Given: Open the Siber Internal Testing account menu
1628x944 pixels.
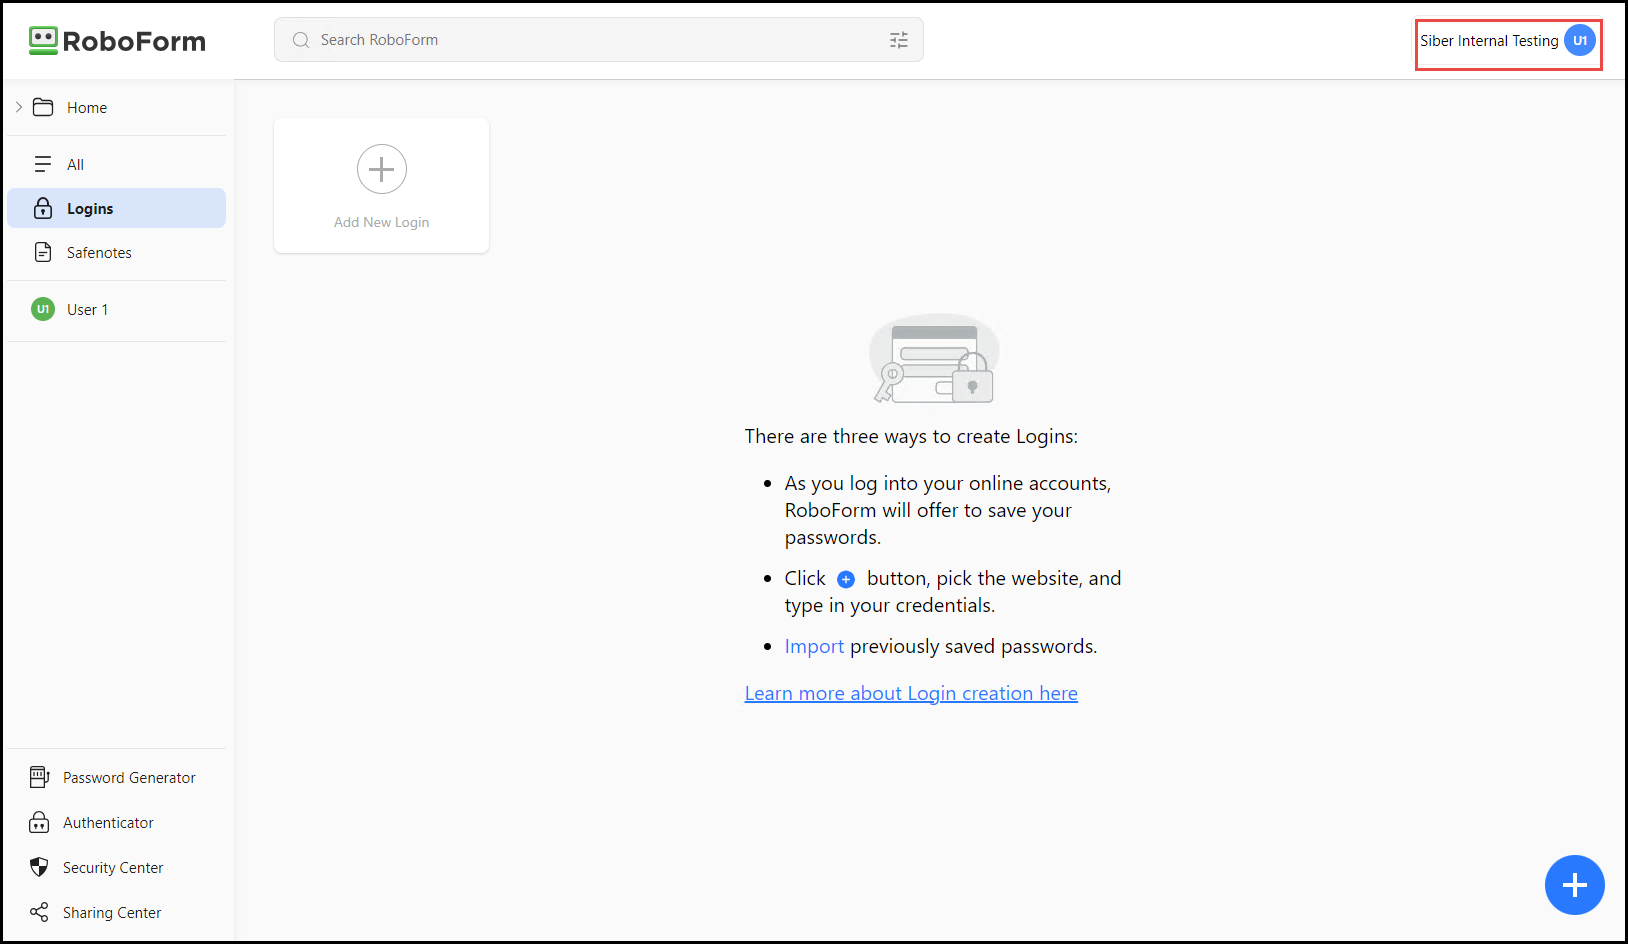Looking at the screenshot, I should (x=1489, y=40).
